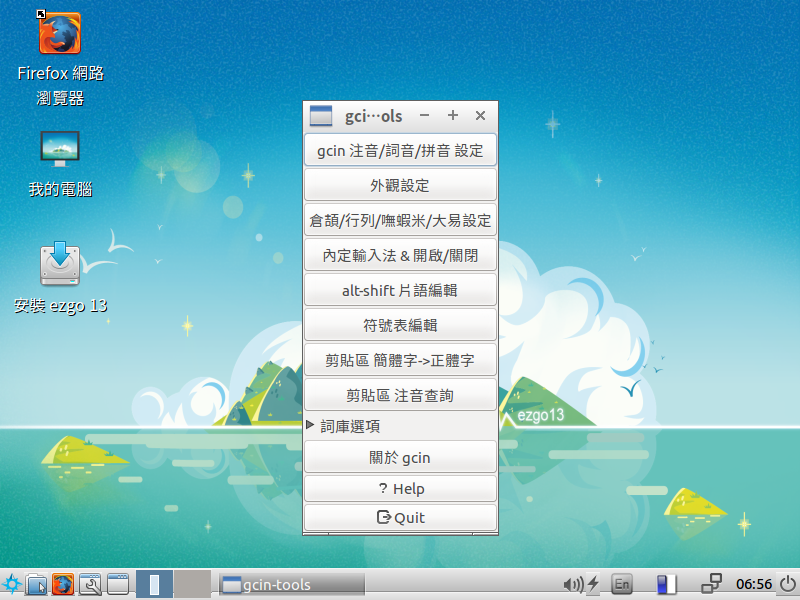This screenshot has width=800, height=600.
Task: Click the lightning power status icon
Action: pyautogui.click(x=593, y=584)
